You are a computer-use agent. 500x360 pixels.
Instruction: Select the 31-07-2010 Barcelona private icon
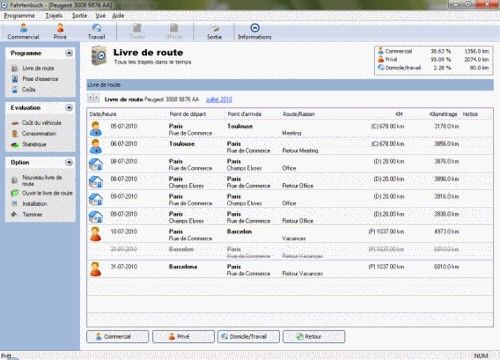click(96, 269)
